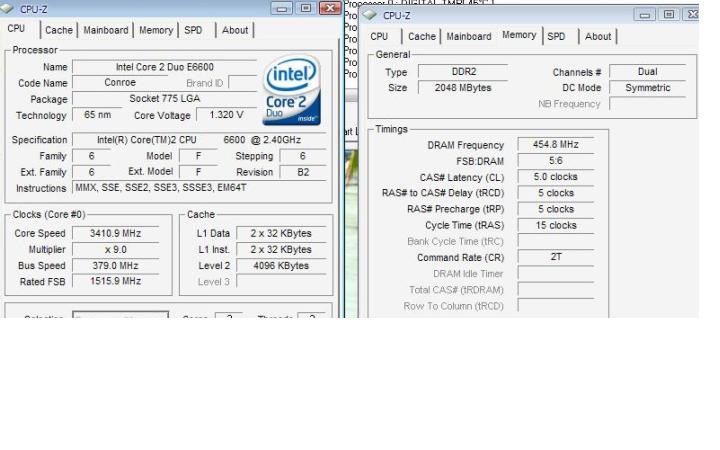Click the Level 2 cache value '4096 KBytes'
The image size is (720, 450).
click(281, 266)
